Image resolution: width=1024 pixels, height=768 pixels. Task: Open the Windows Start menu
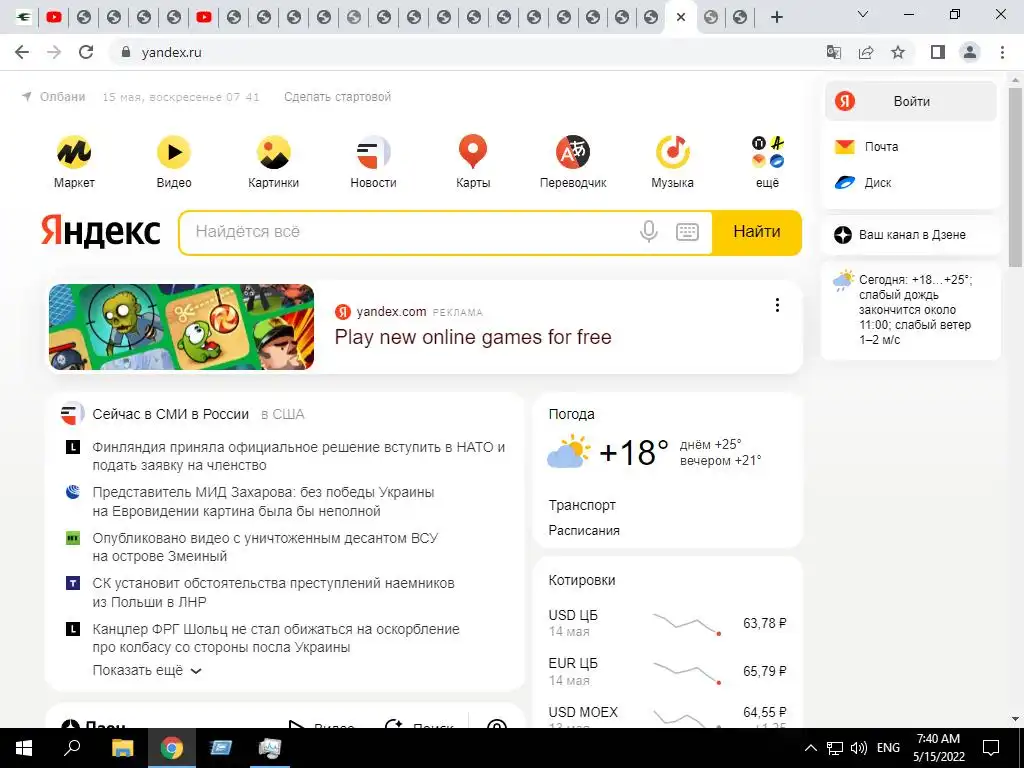click(24, 748)
